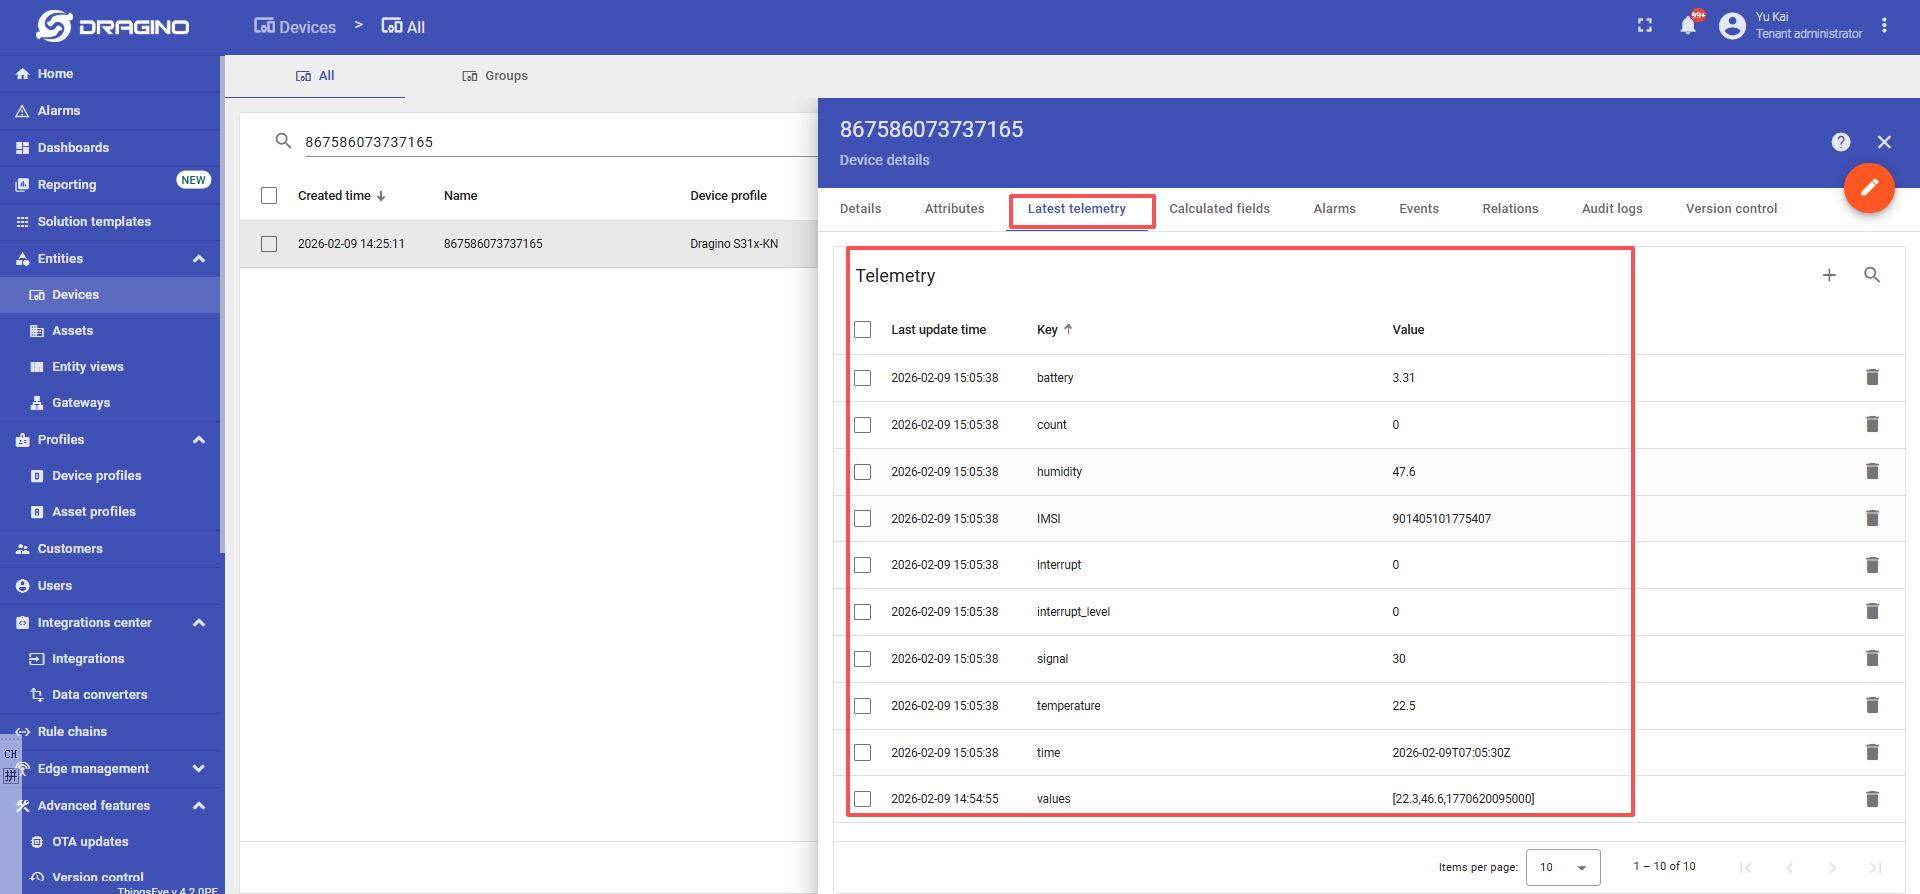The height and width of the screenshot is (894, 1920).
Task: Collapse the Entities section
Action: tap(199, 259)
